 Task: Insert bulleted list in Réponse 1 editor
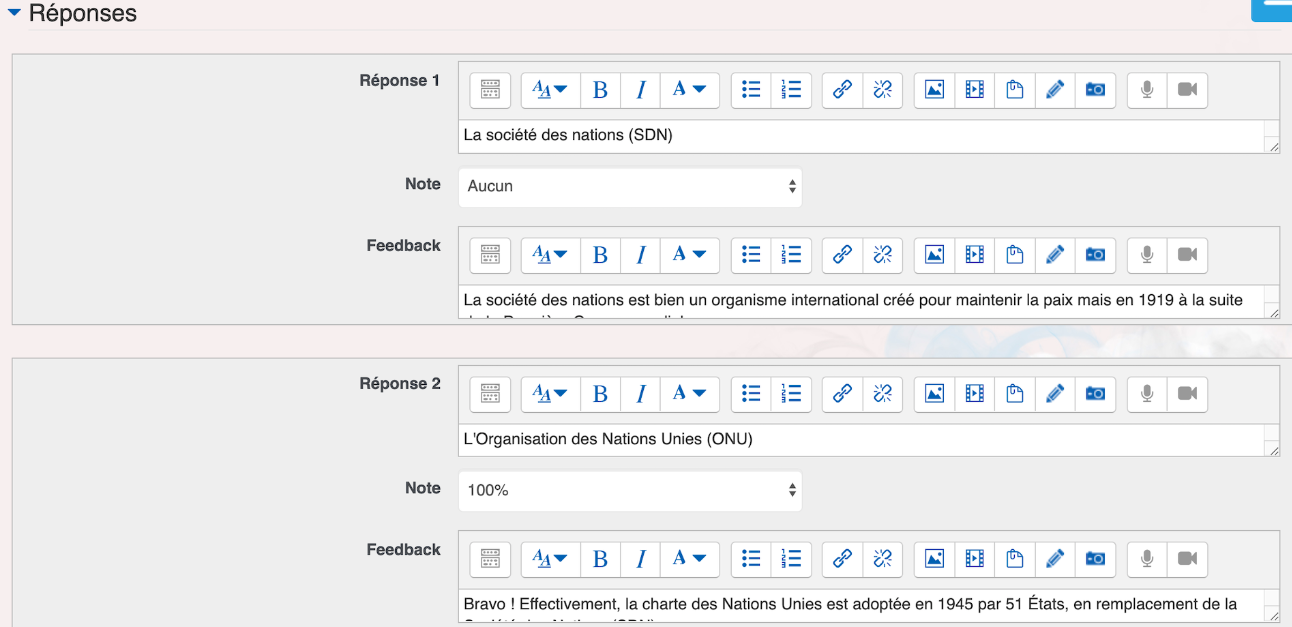752,90
